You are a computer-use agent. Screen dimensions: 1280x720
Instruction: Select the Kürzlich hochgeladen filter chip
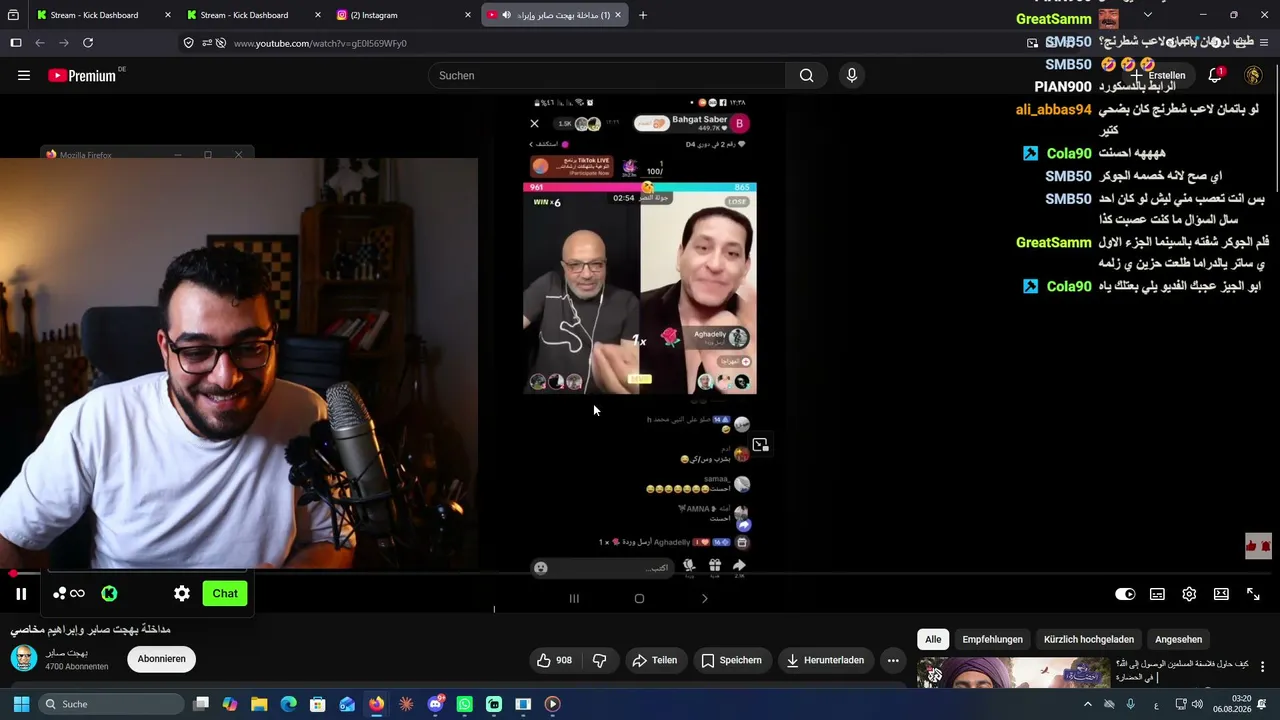point(1089,639)
